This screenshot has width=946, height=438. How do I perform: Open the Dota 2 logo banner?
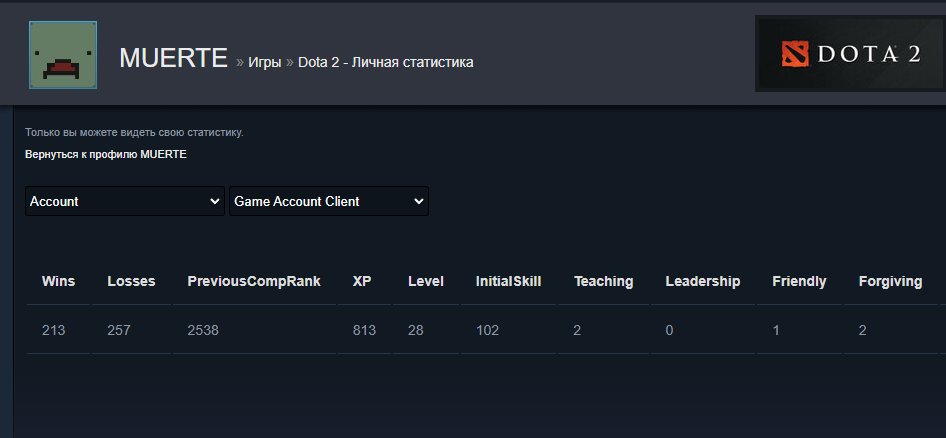pyautogui.click(x=850, y=54)
